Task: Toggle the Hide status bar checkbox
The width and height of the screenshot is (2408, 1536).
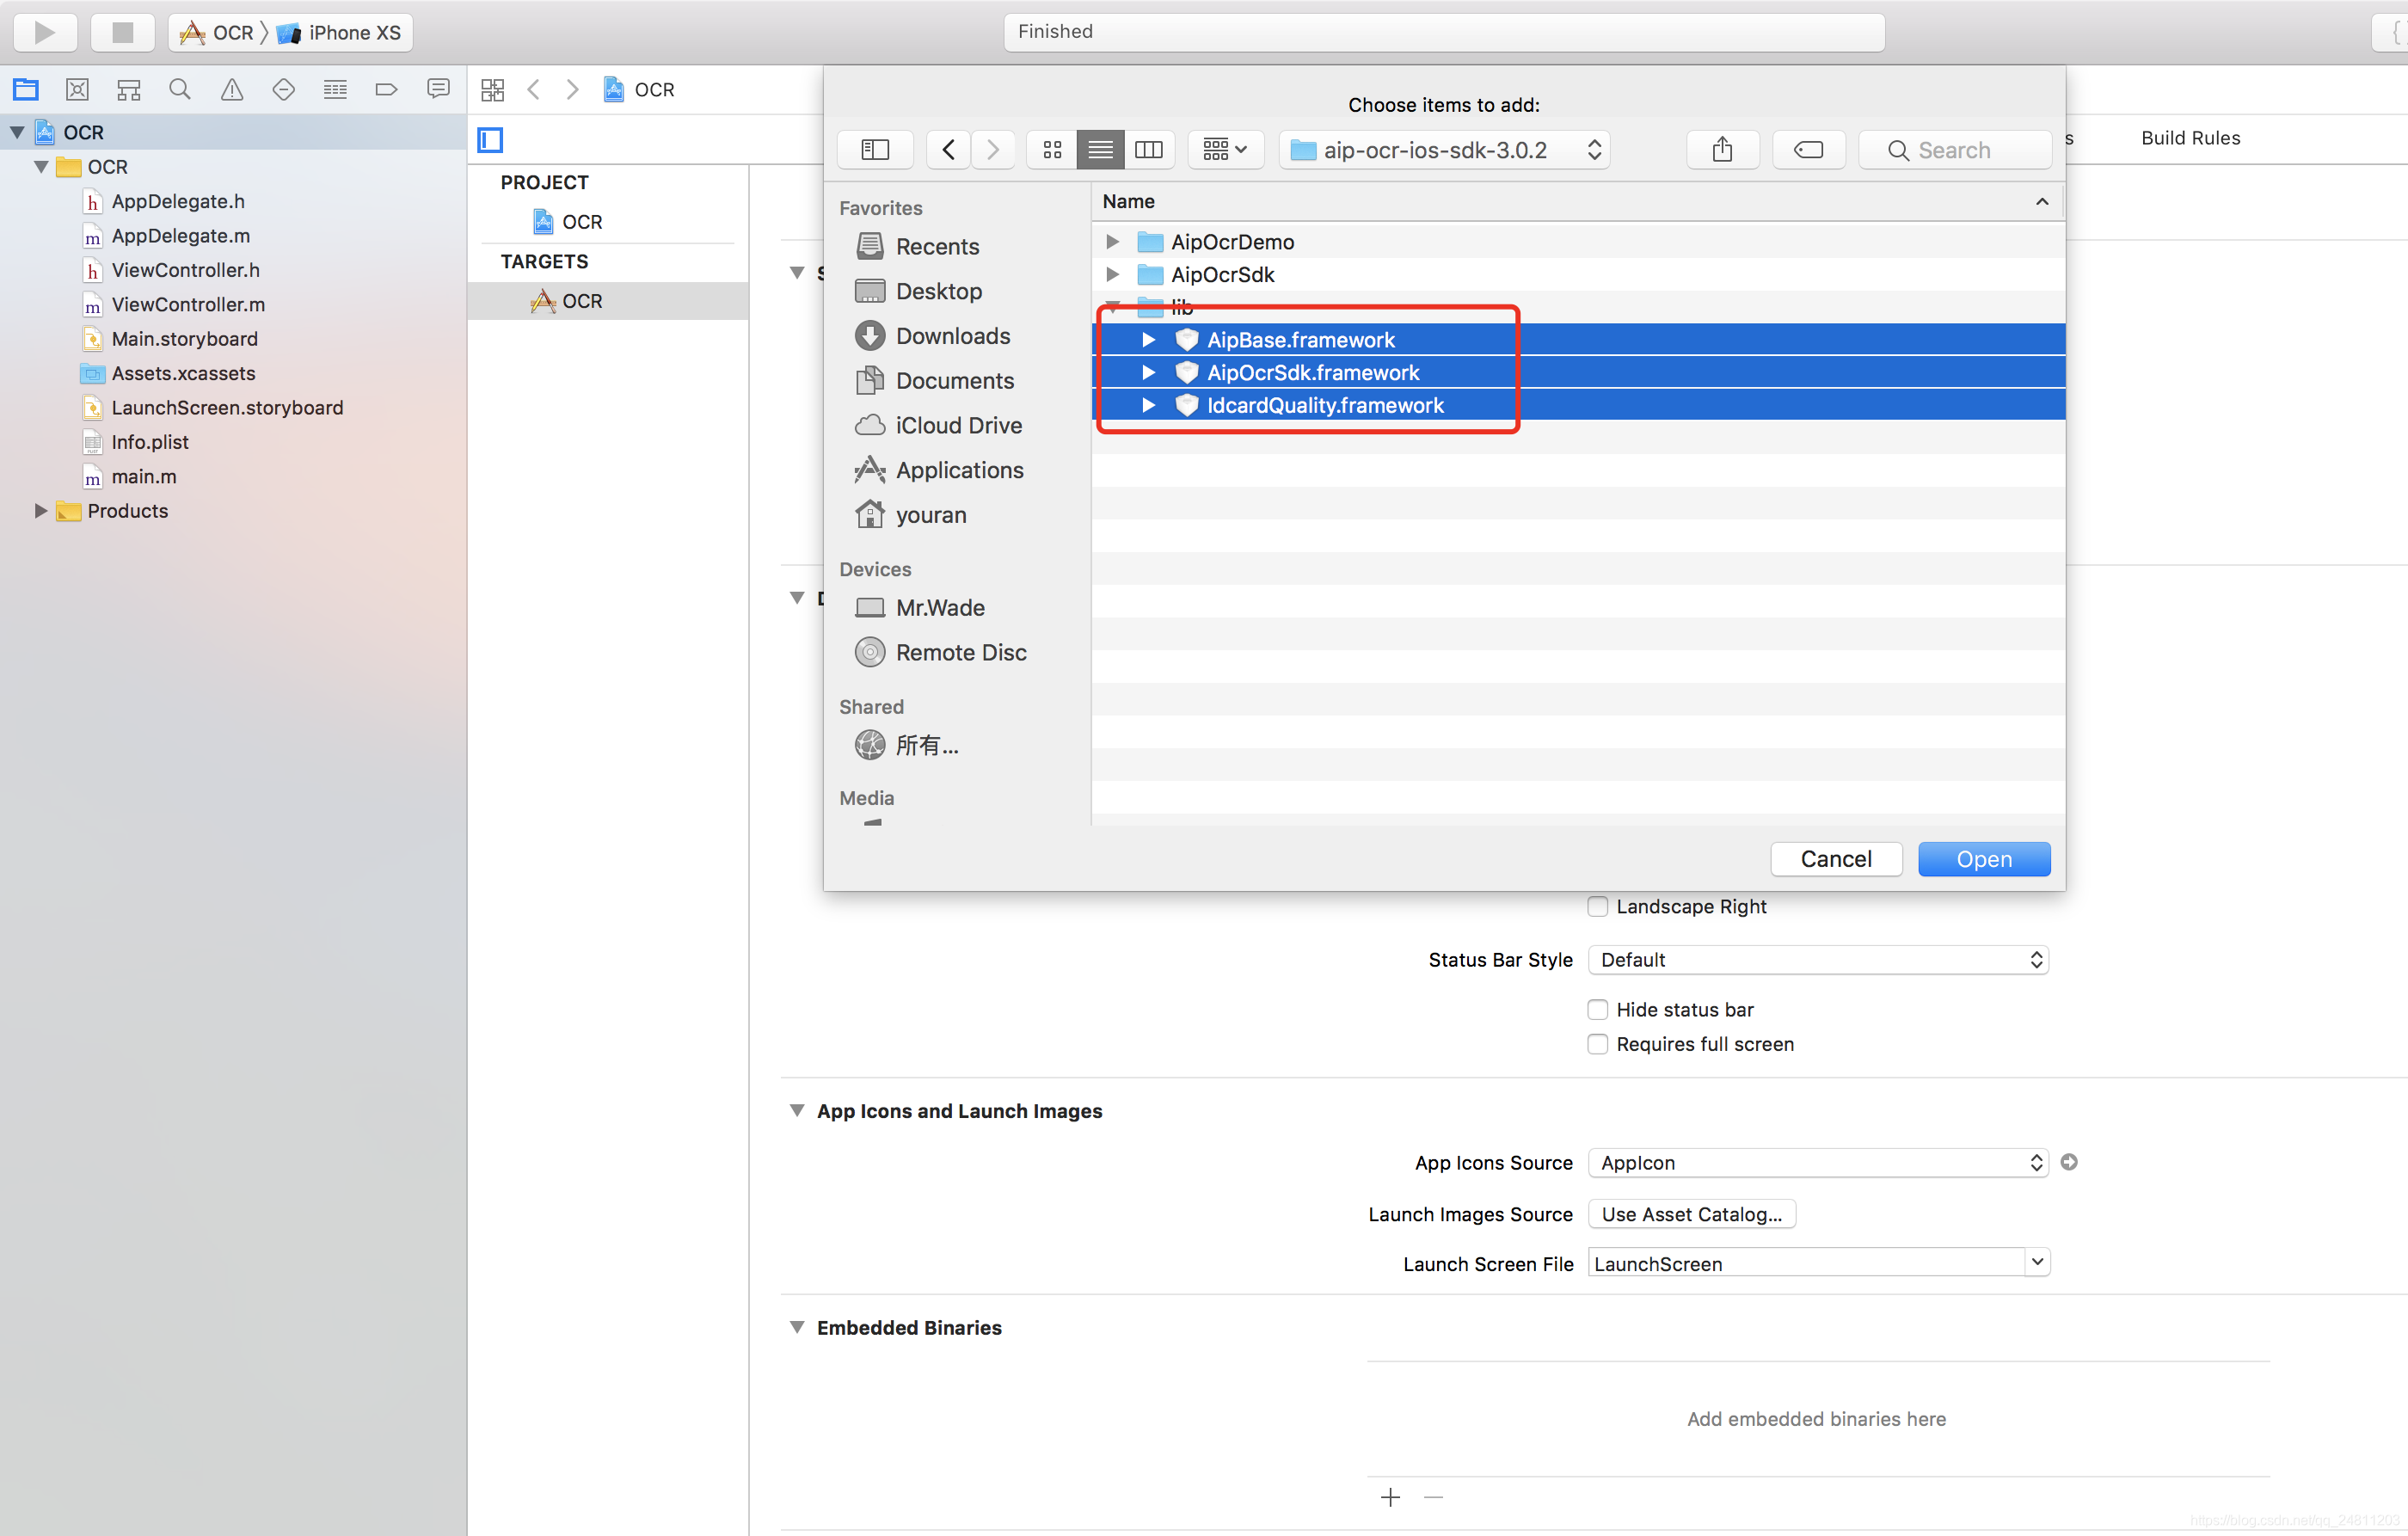Action: (x=1598, y=1010)
